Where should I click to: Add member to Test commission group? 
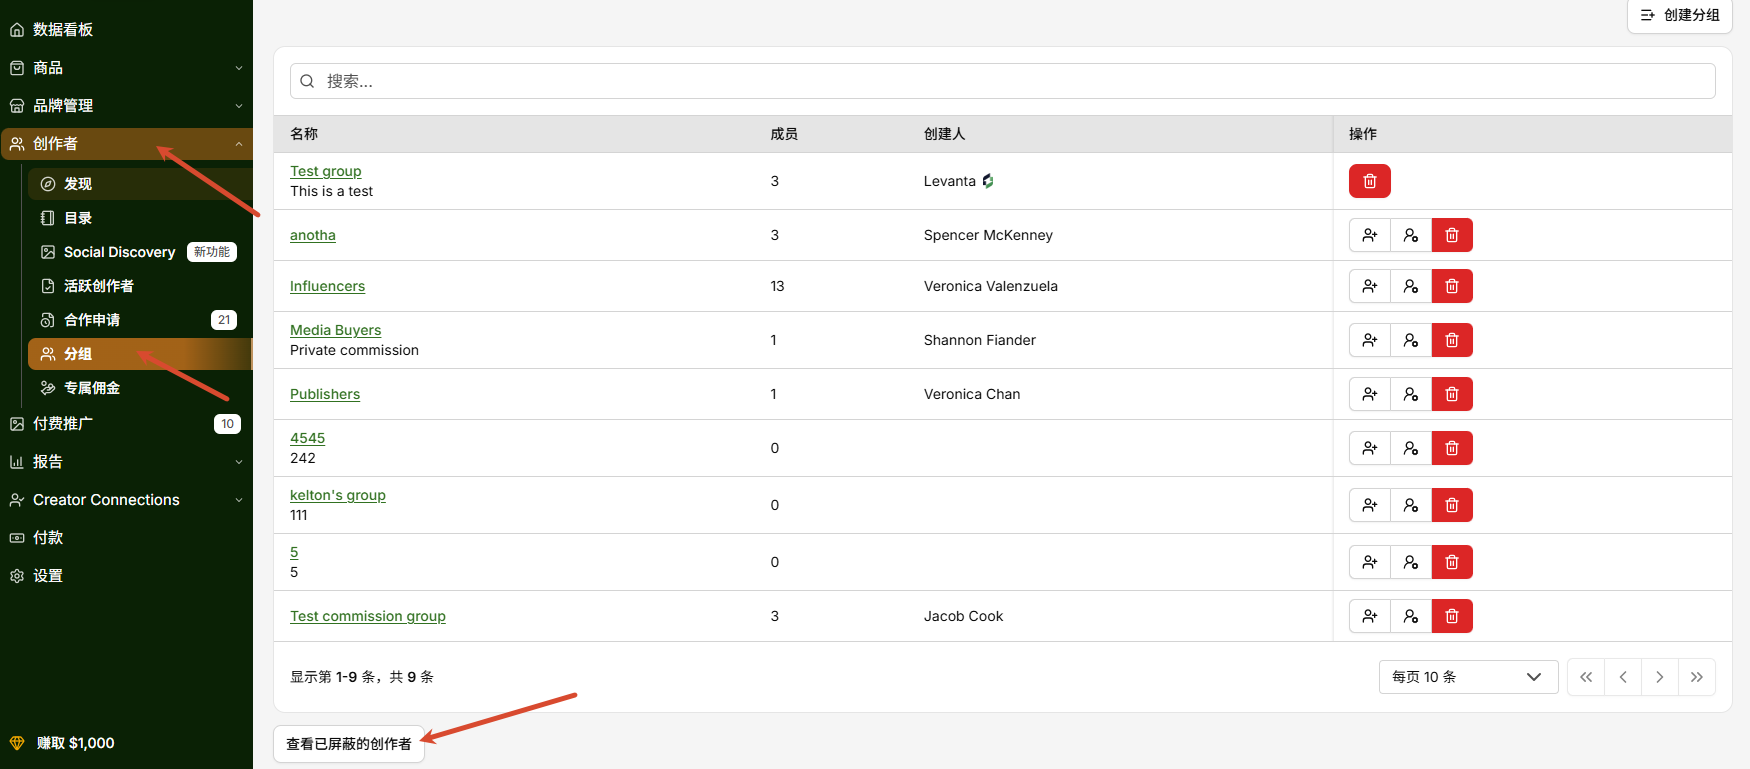click(x=1369, y=616)
